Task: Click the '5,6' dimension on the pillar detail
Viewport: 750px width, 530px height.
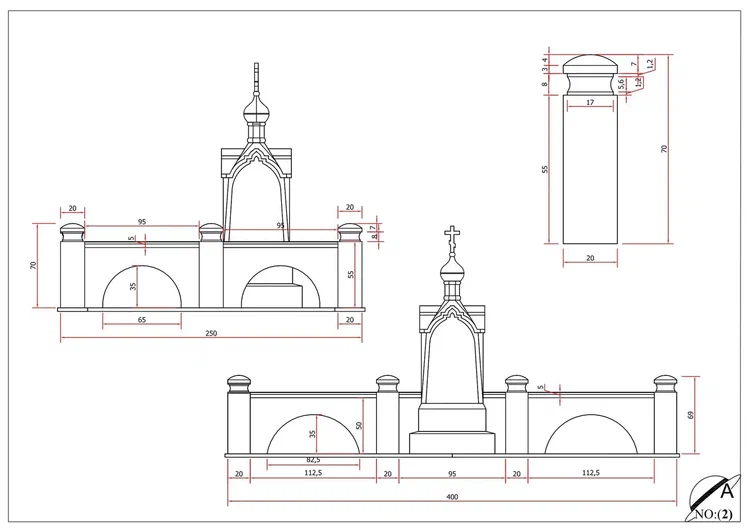Action: (621, 85)
